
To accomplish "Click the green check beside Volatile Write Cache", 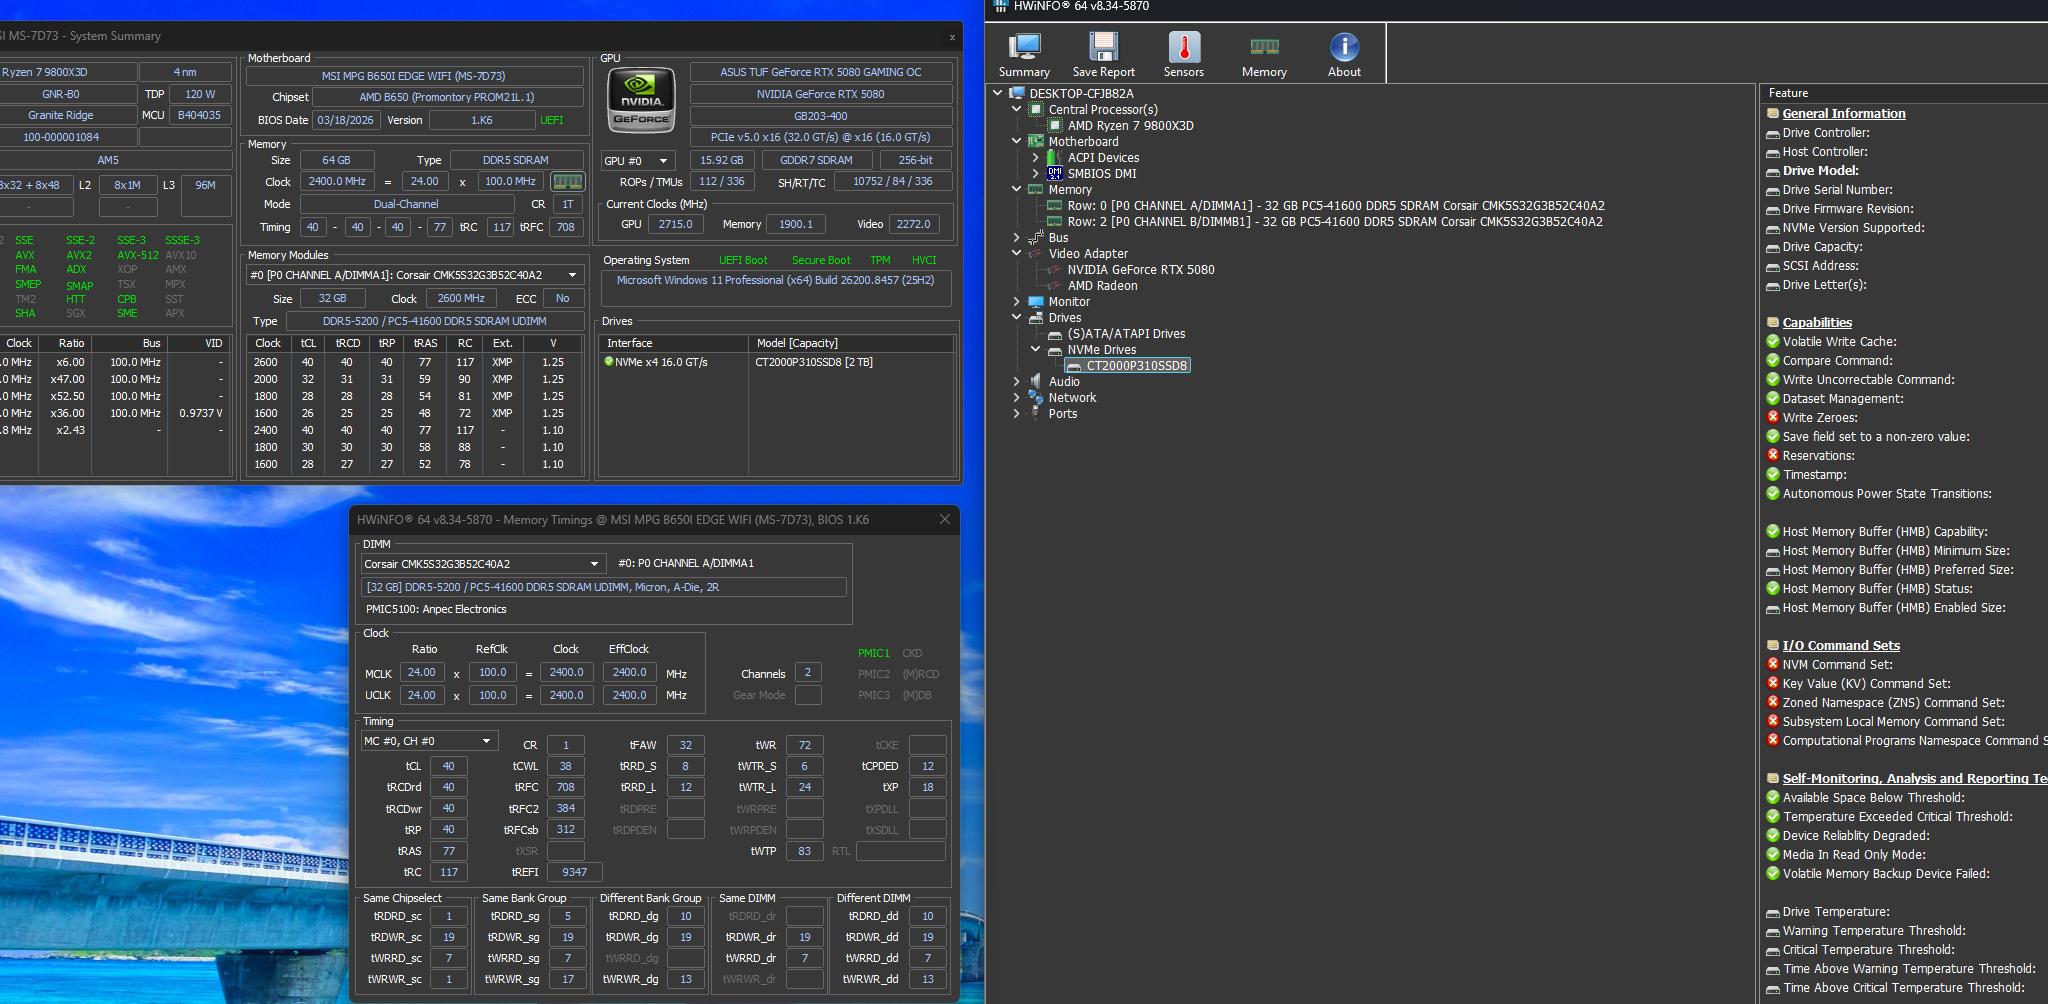I will [1773, 342].
